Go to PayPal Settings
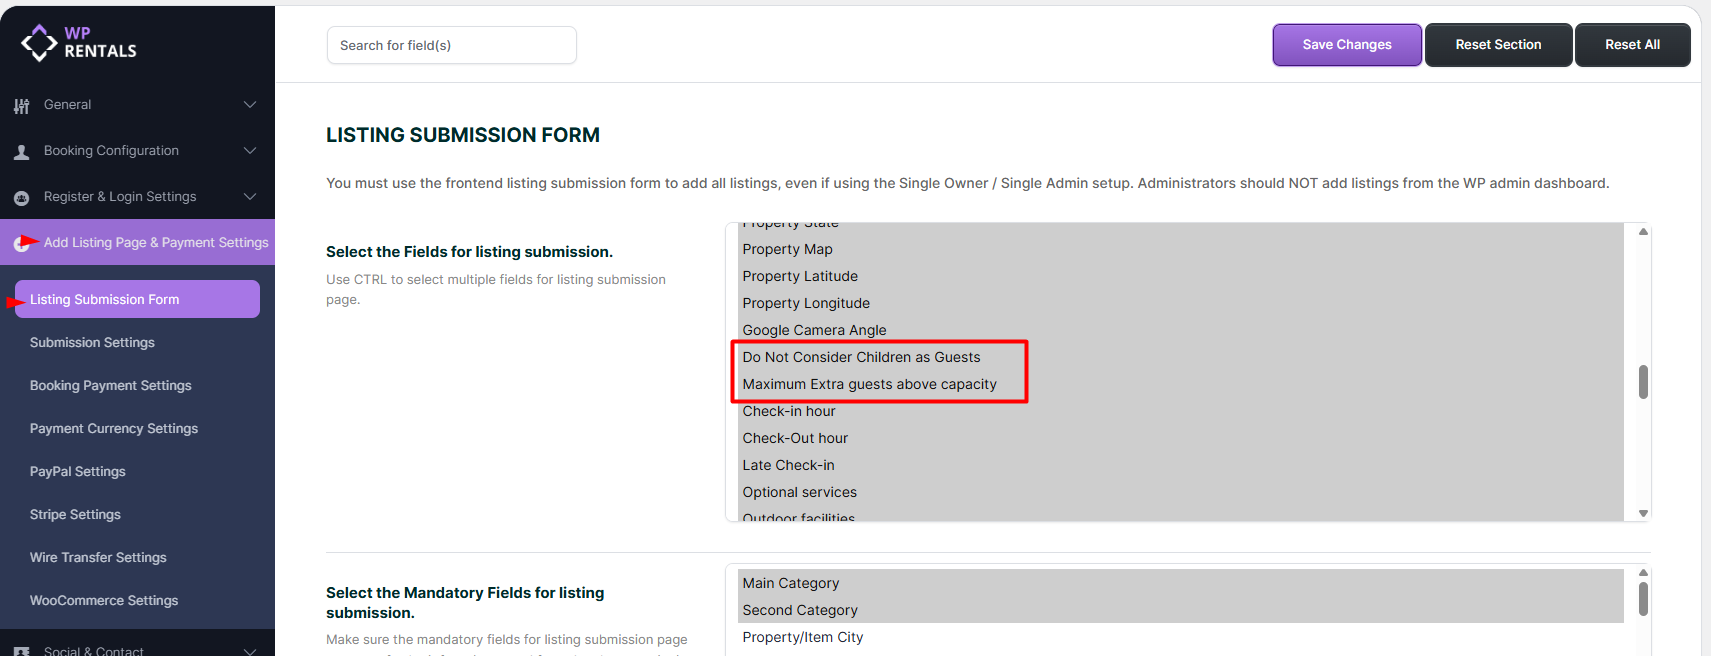The width and height of the screenshot is (1711, 656). (x=78, y=472)
